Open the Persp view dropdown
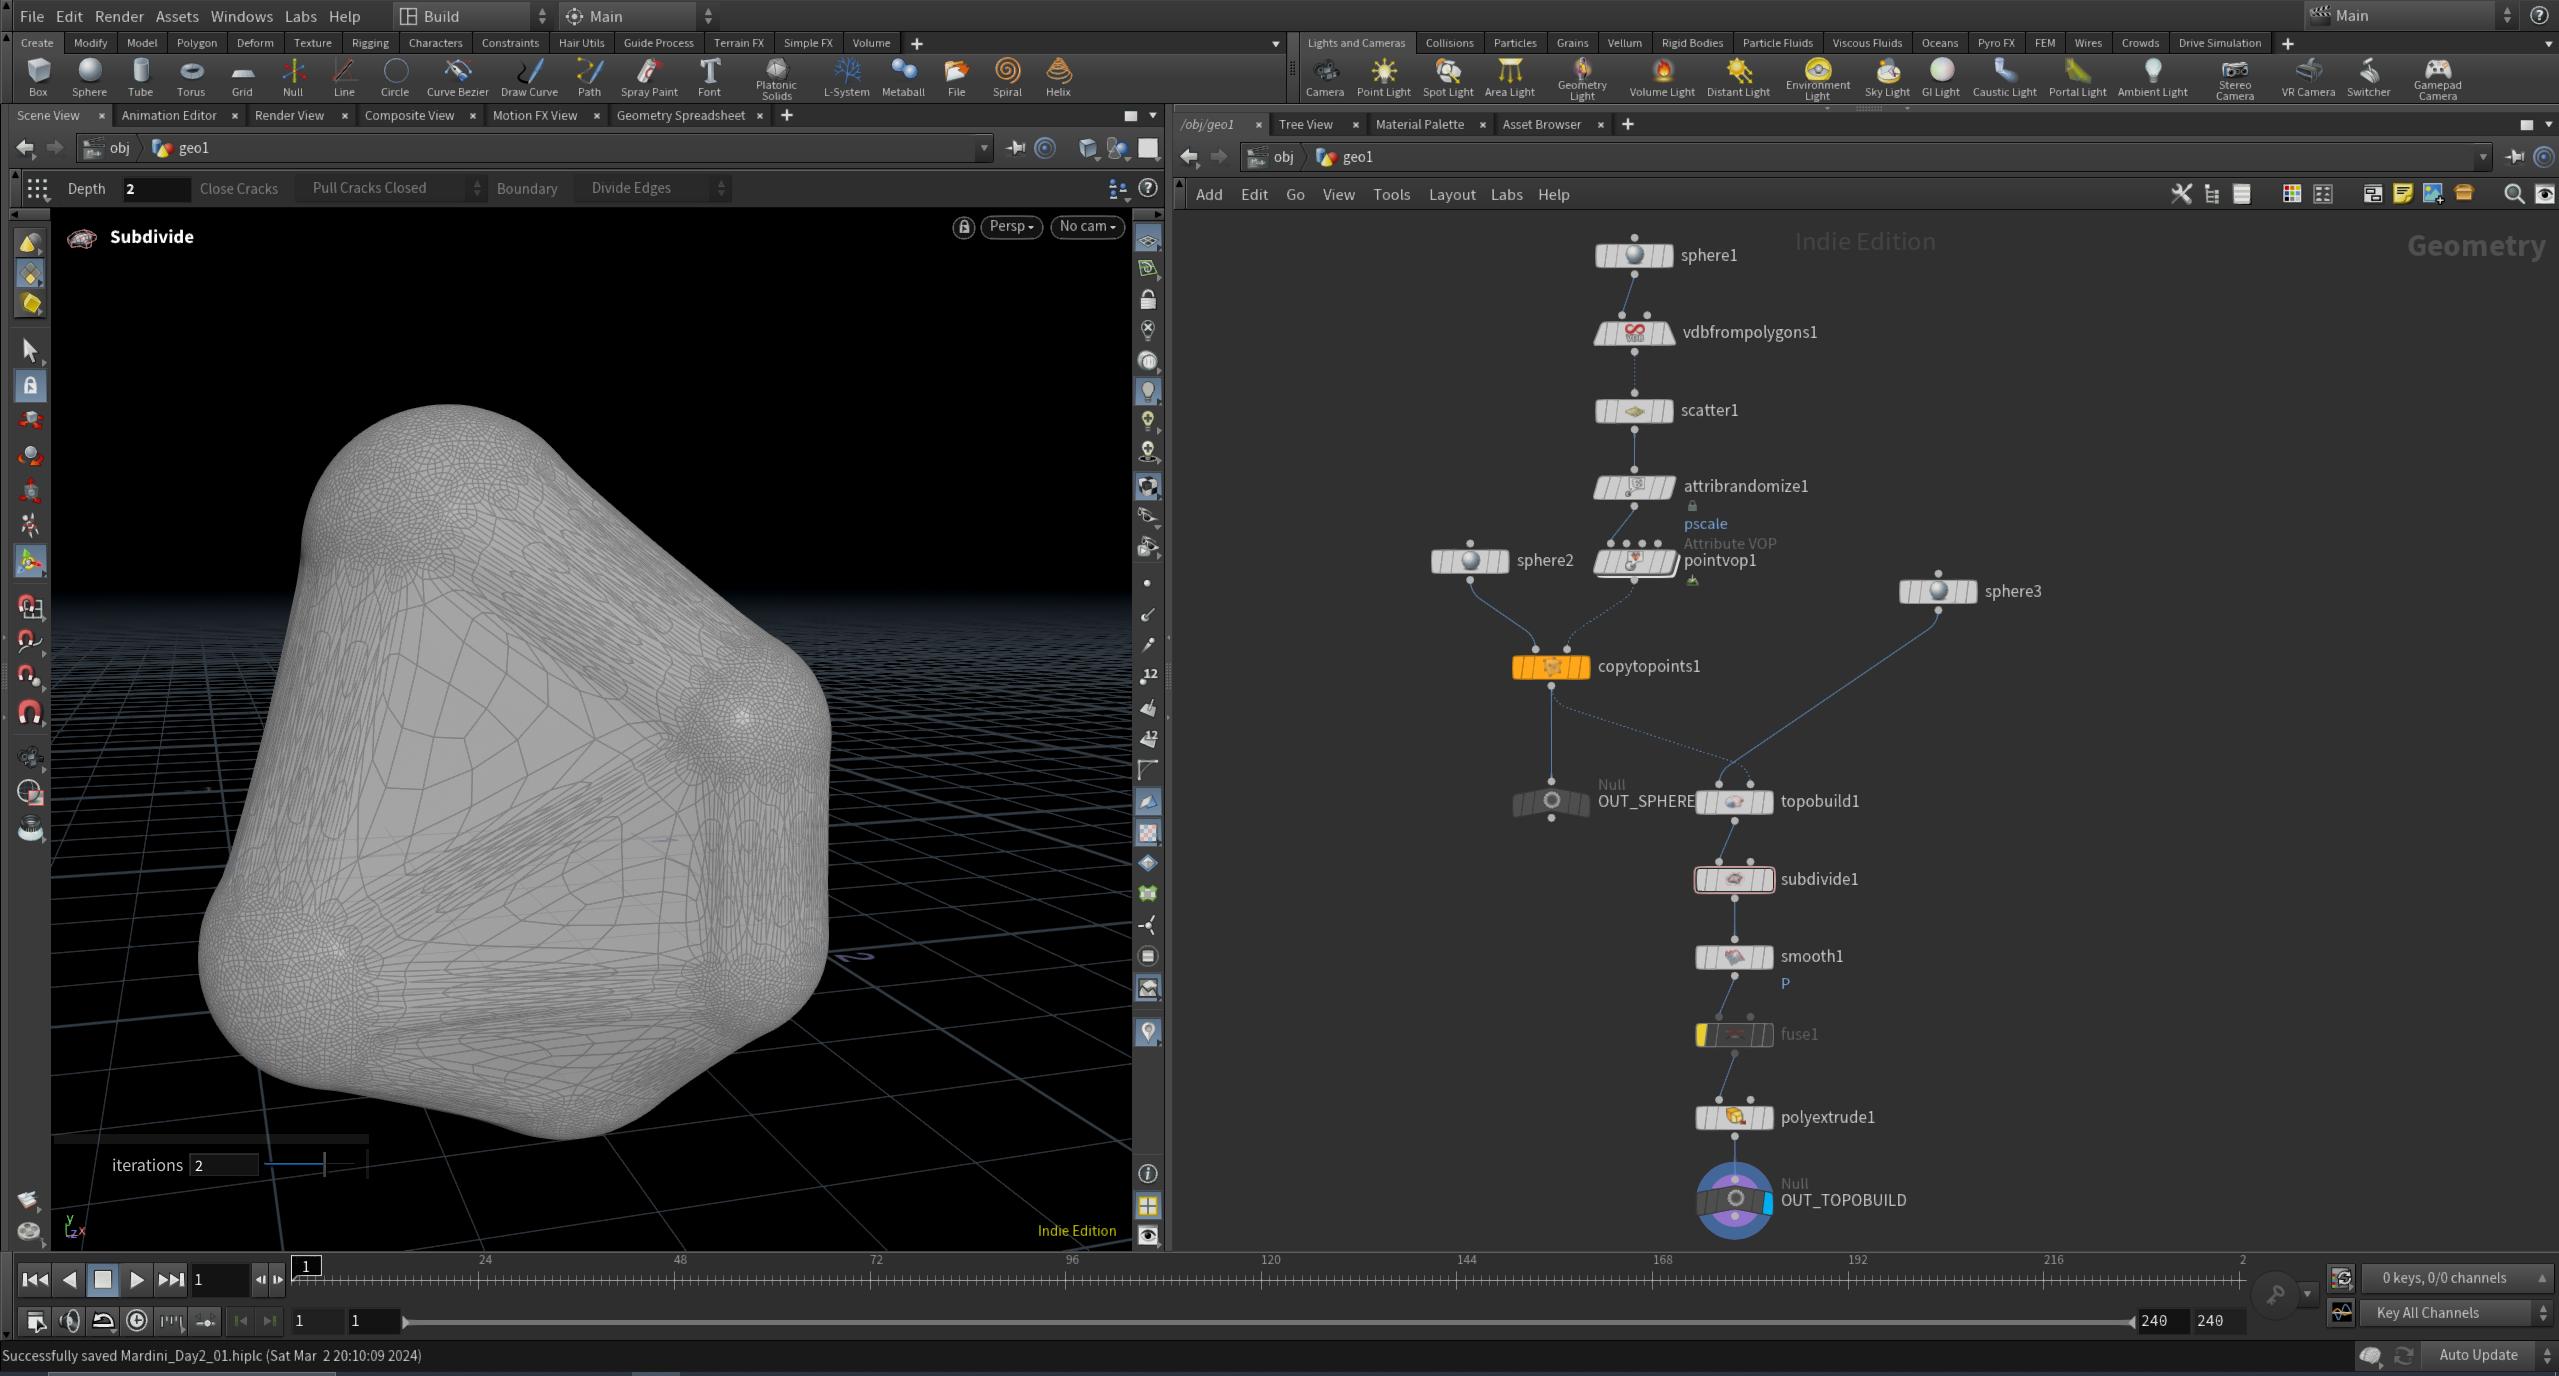 [1012, 227]
